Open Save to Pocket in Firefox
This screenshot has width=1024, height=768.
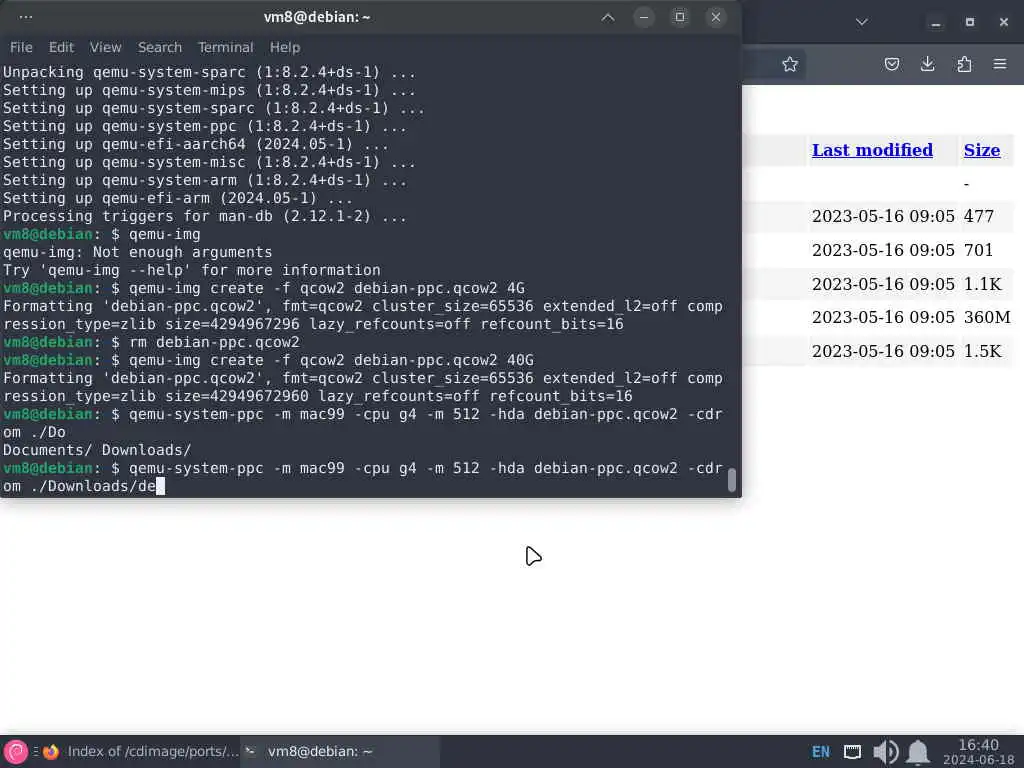(891, 64)
